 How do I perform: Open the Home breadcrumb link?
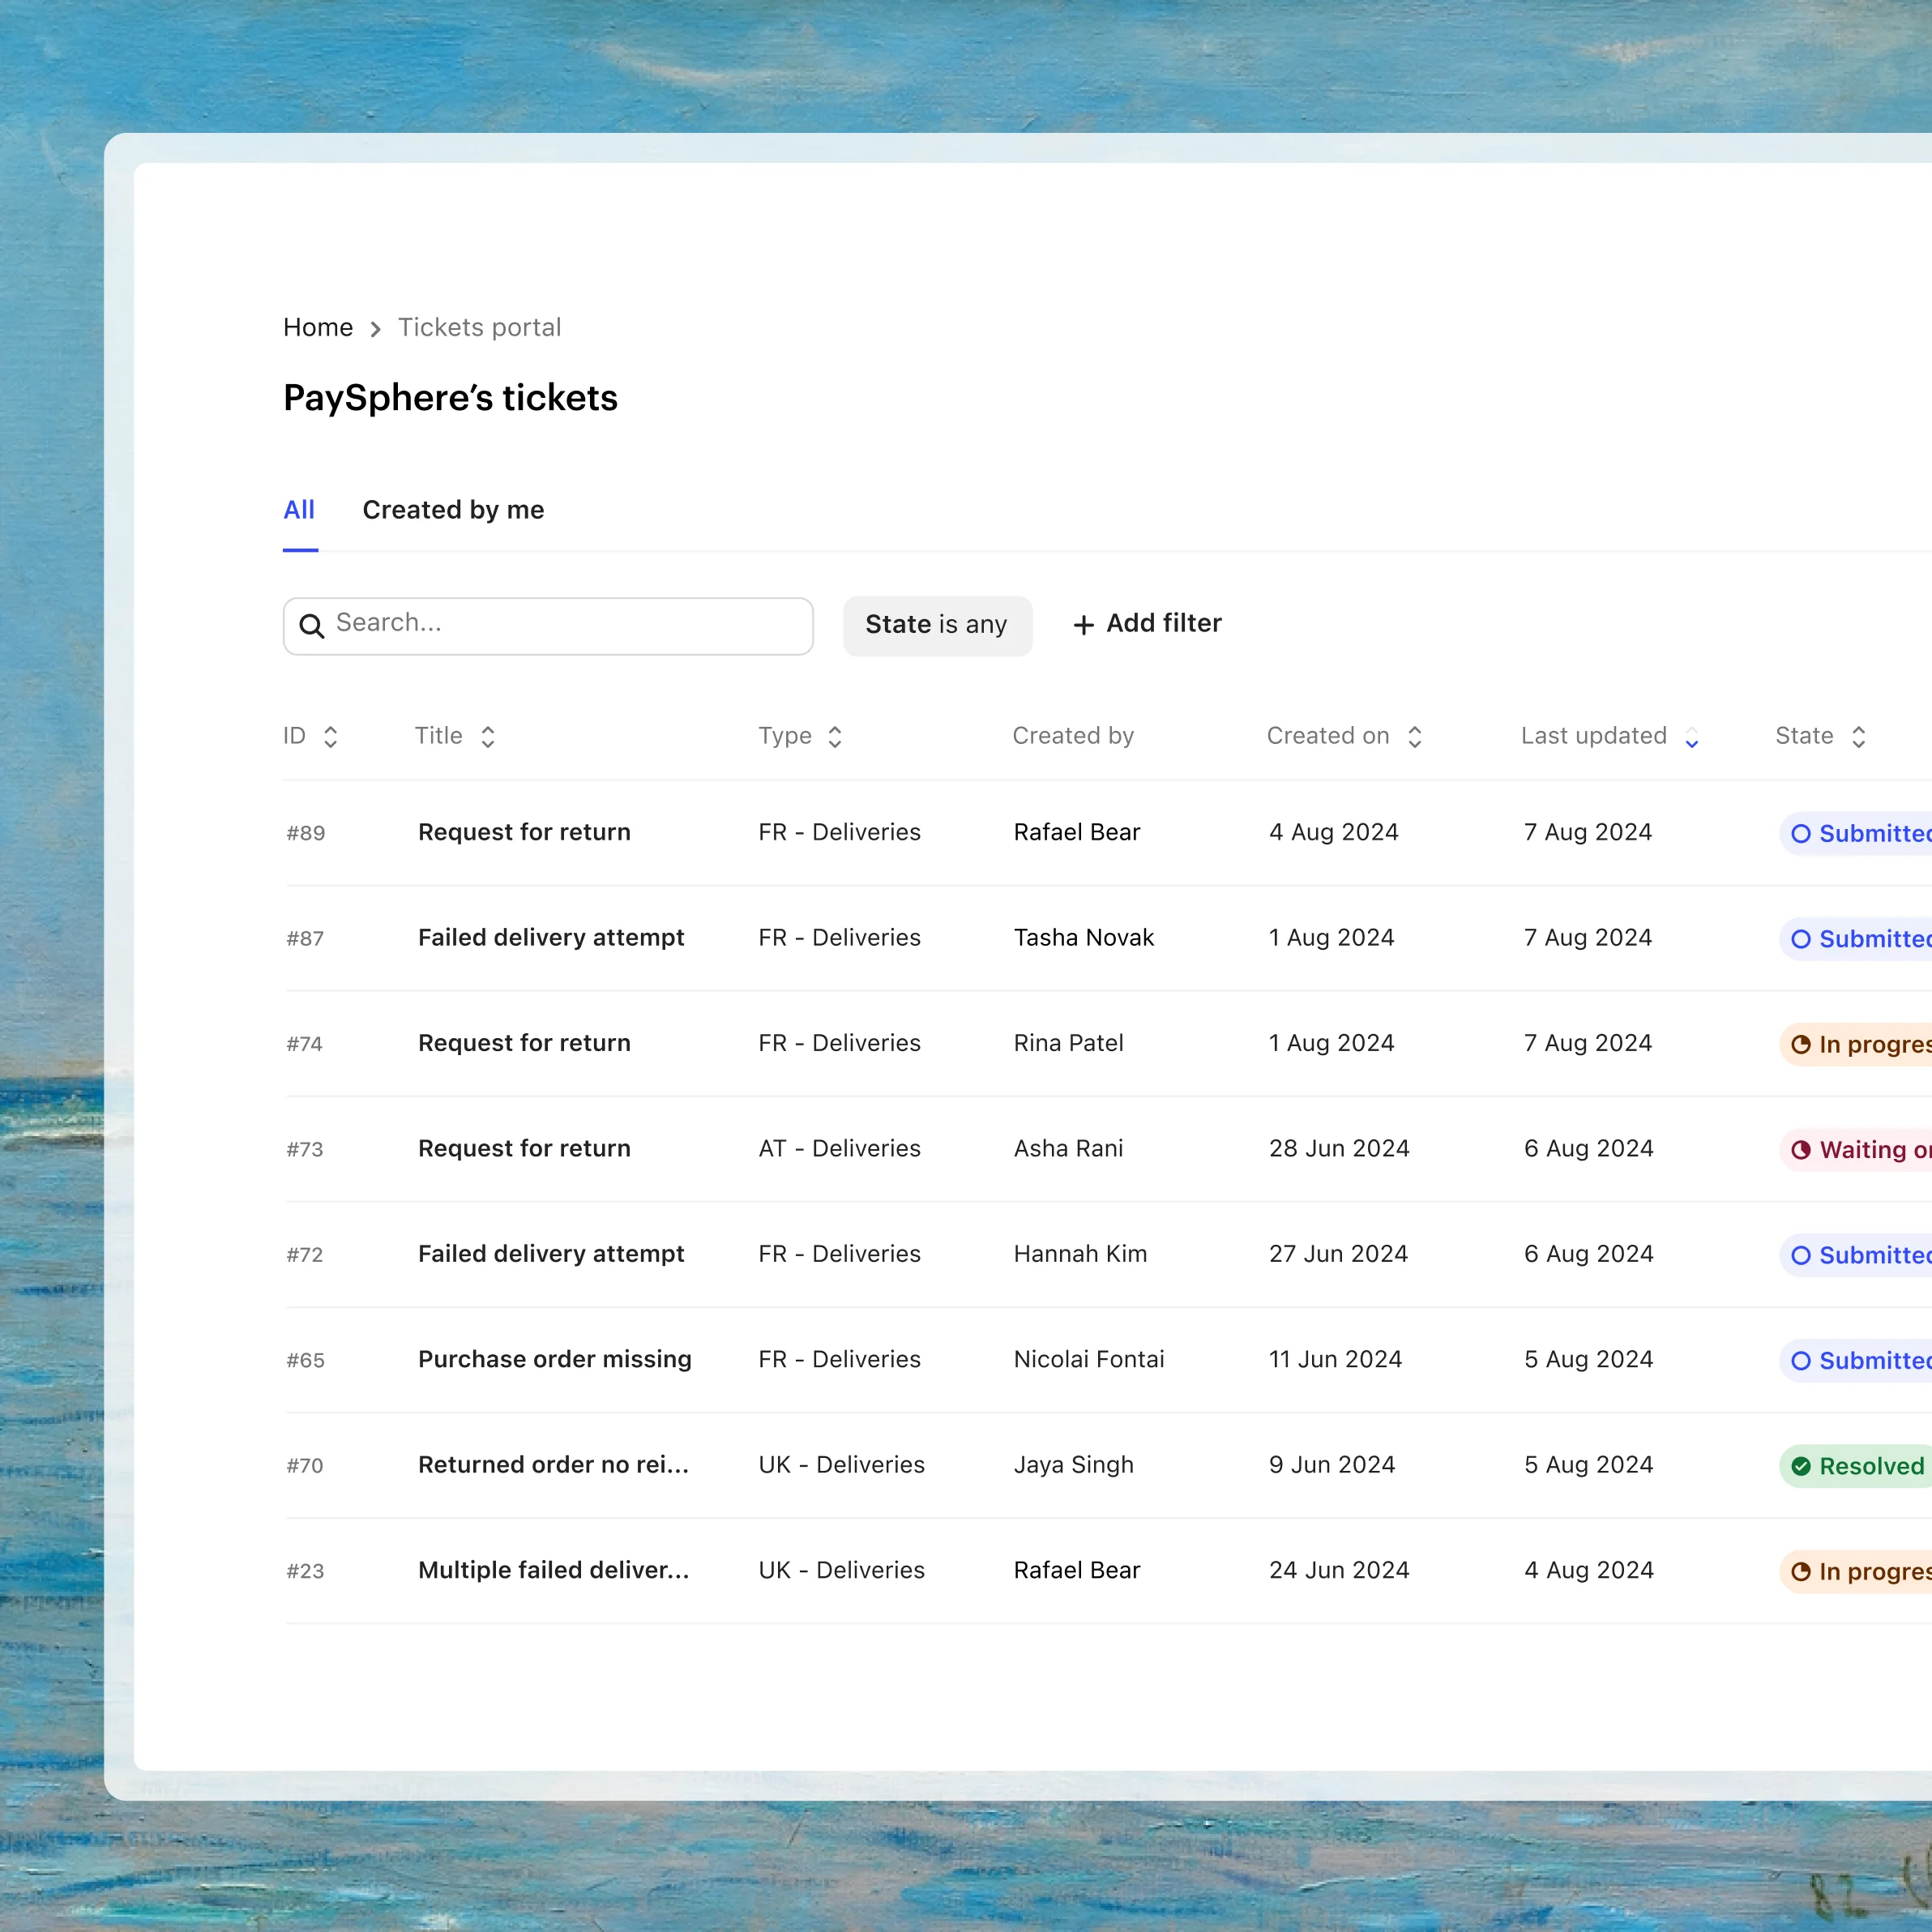[x=318, y=327]
